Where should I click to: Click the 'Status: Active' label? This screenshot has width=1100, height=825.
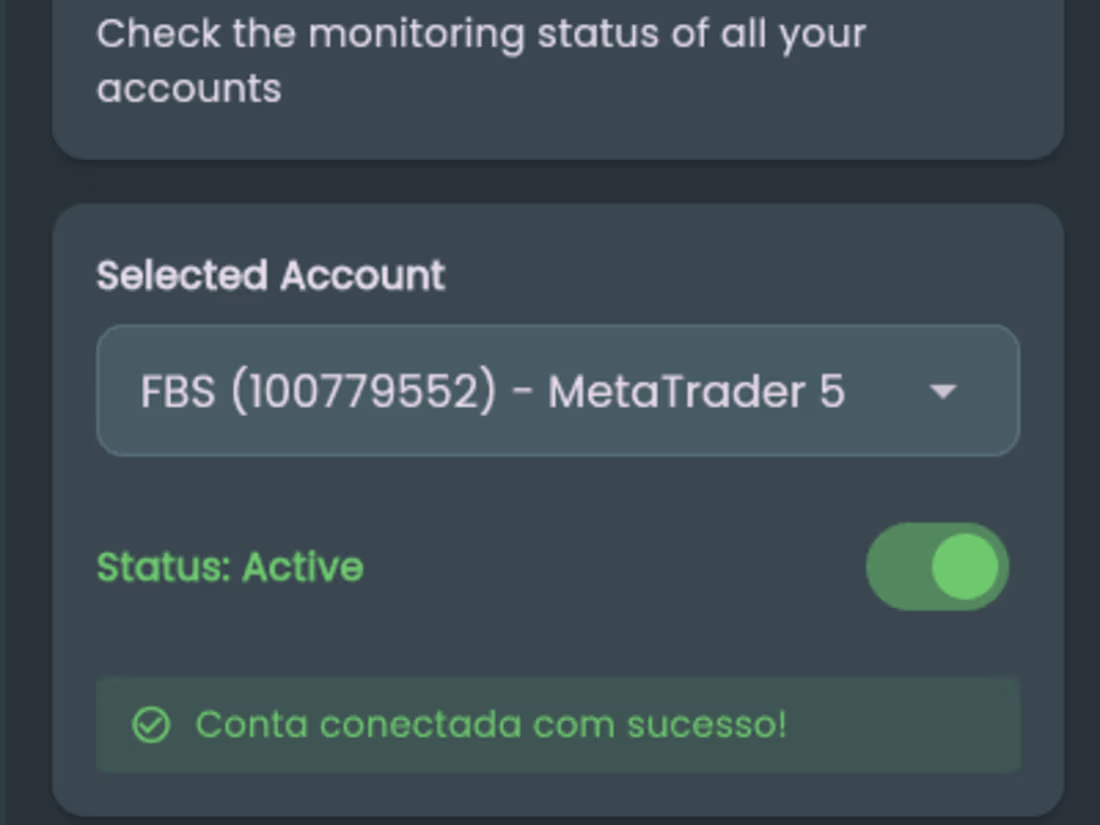(229, 567)
